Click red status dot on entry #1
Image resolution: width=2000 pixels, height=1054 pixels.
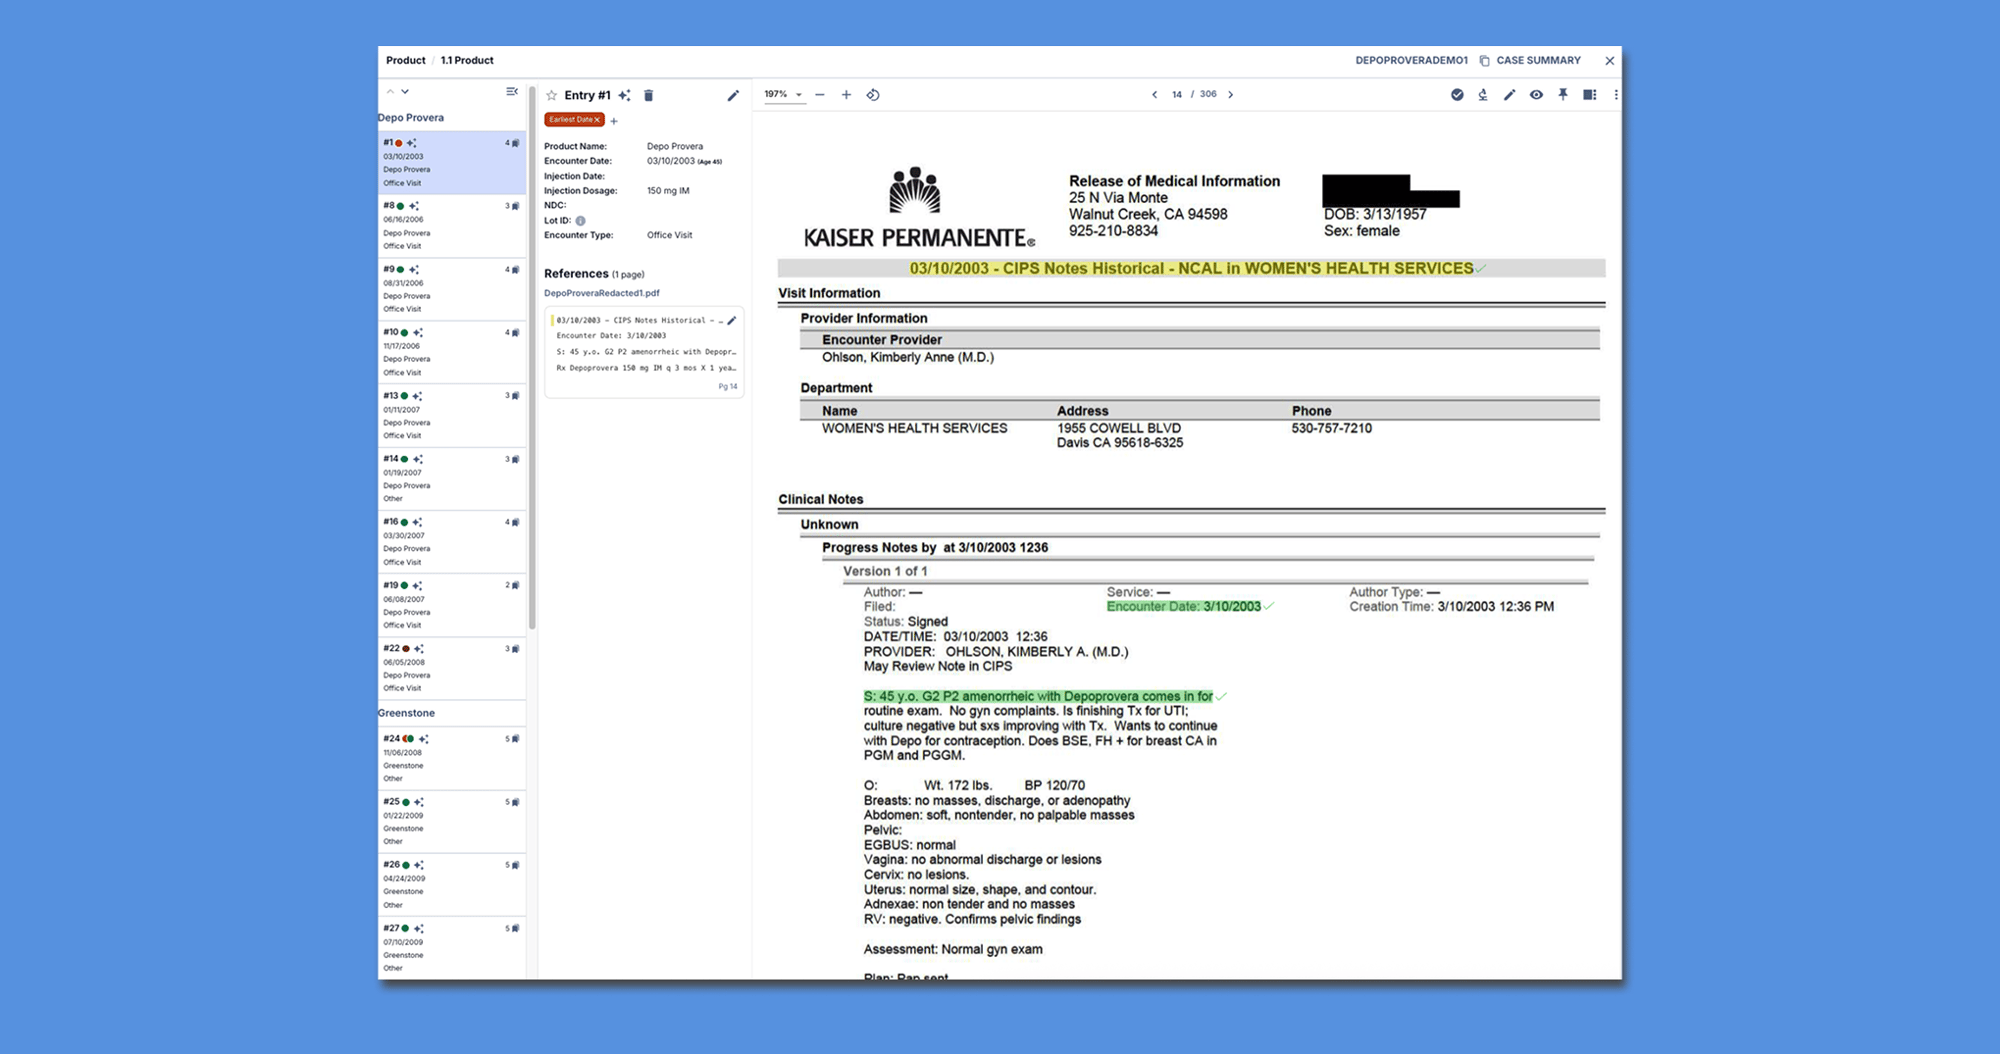[399, 143]
